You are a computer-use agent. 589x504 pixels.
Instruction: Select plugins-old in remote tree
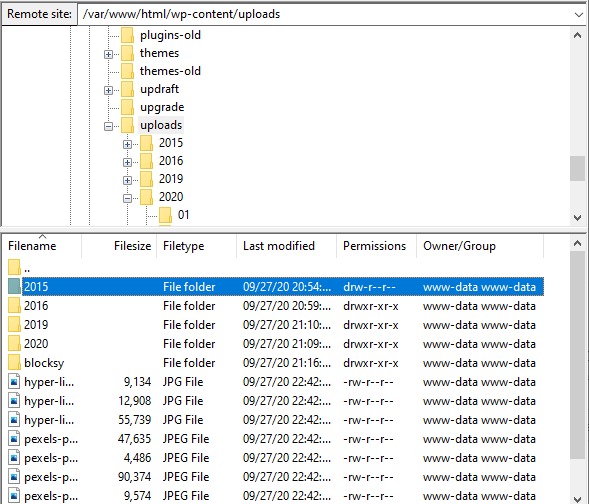[170, 35]
